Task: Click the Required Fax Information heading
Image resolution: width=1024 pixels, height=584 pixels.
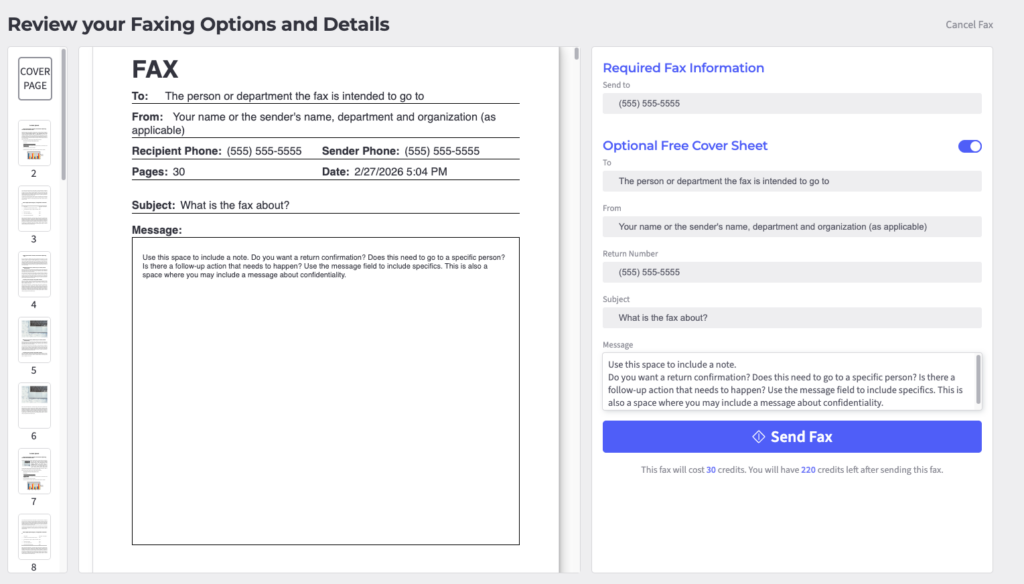Action: (684, 67)
